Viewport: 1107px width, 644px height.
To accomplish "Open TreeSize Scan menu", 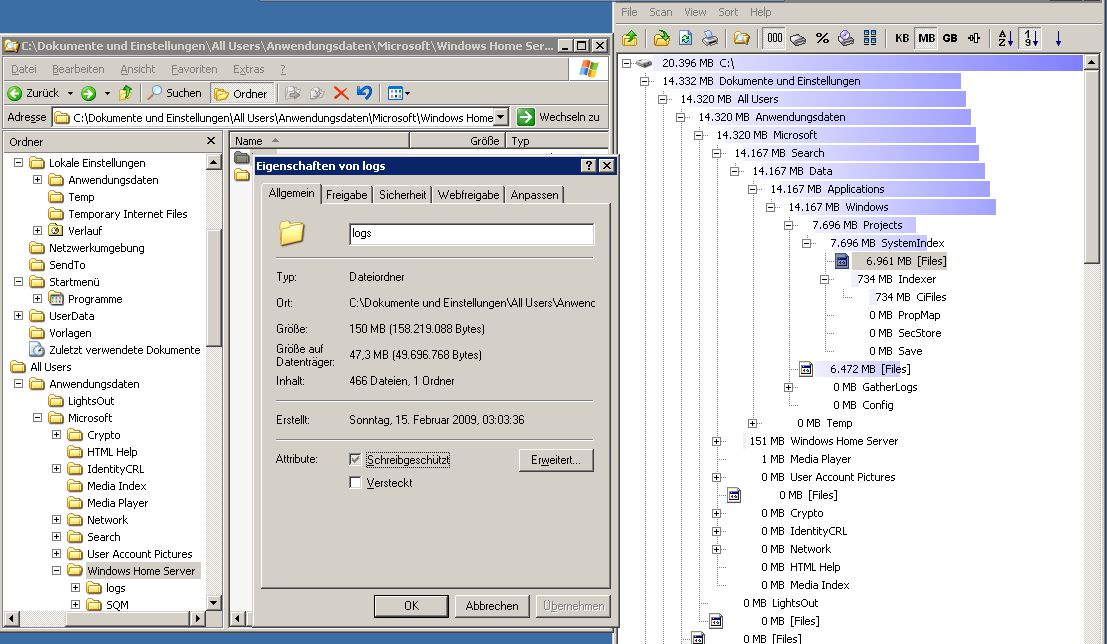I will point(661,12).
